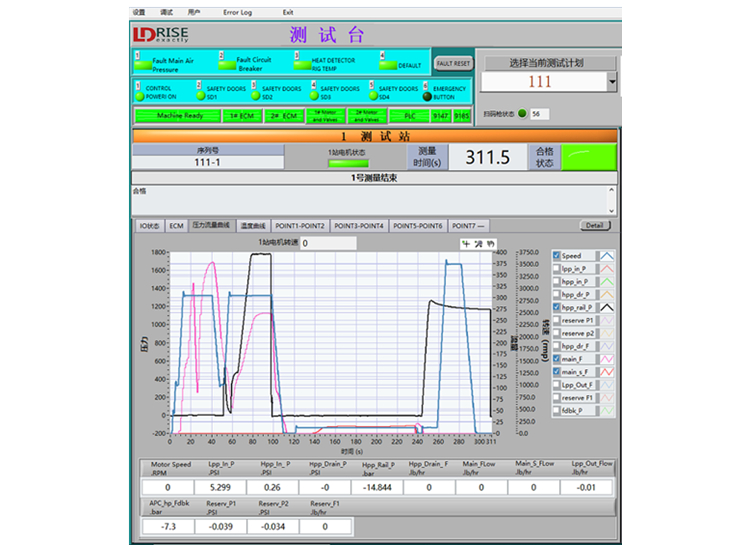
Task: Click the main_s_F red plot style icon
Action: coord(607,372)
